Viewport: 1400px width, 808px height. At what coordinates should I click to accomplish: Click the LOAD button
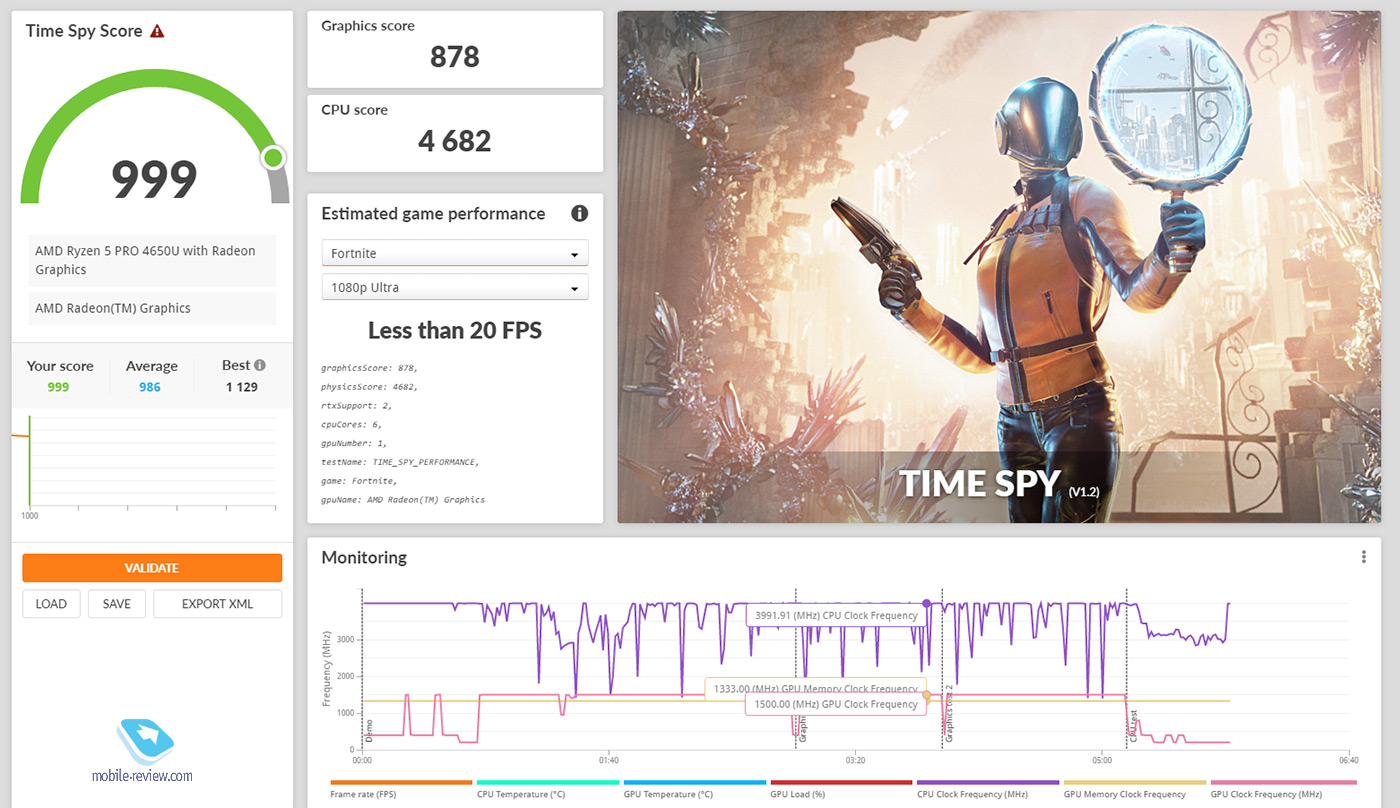coord(51,604)
